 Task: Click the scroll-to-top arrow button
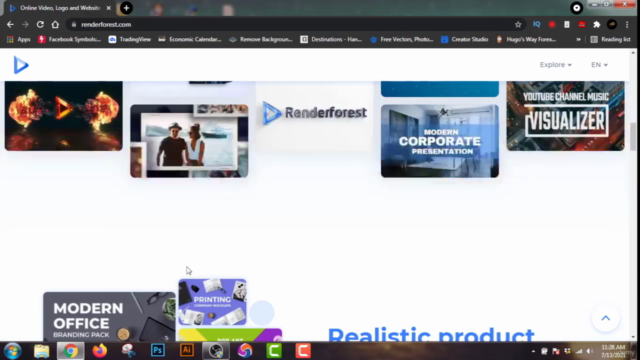pyautogui.click(x=606, y=318)
